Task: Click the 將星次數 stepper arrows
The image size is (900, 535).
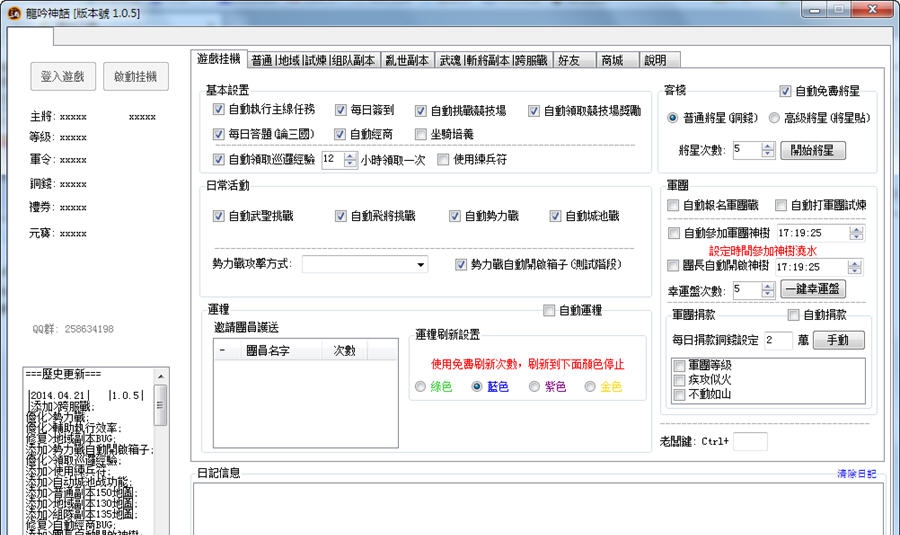Action: coord(768,150)
